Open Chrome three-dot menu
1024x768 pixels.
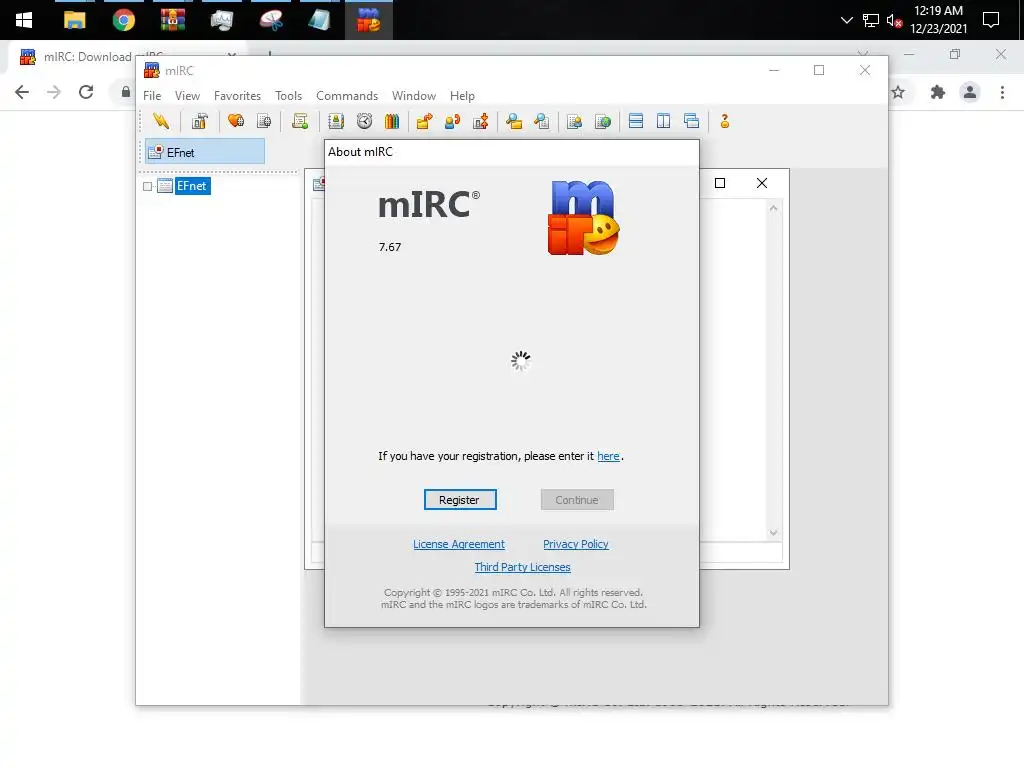tap(1002, 93)
